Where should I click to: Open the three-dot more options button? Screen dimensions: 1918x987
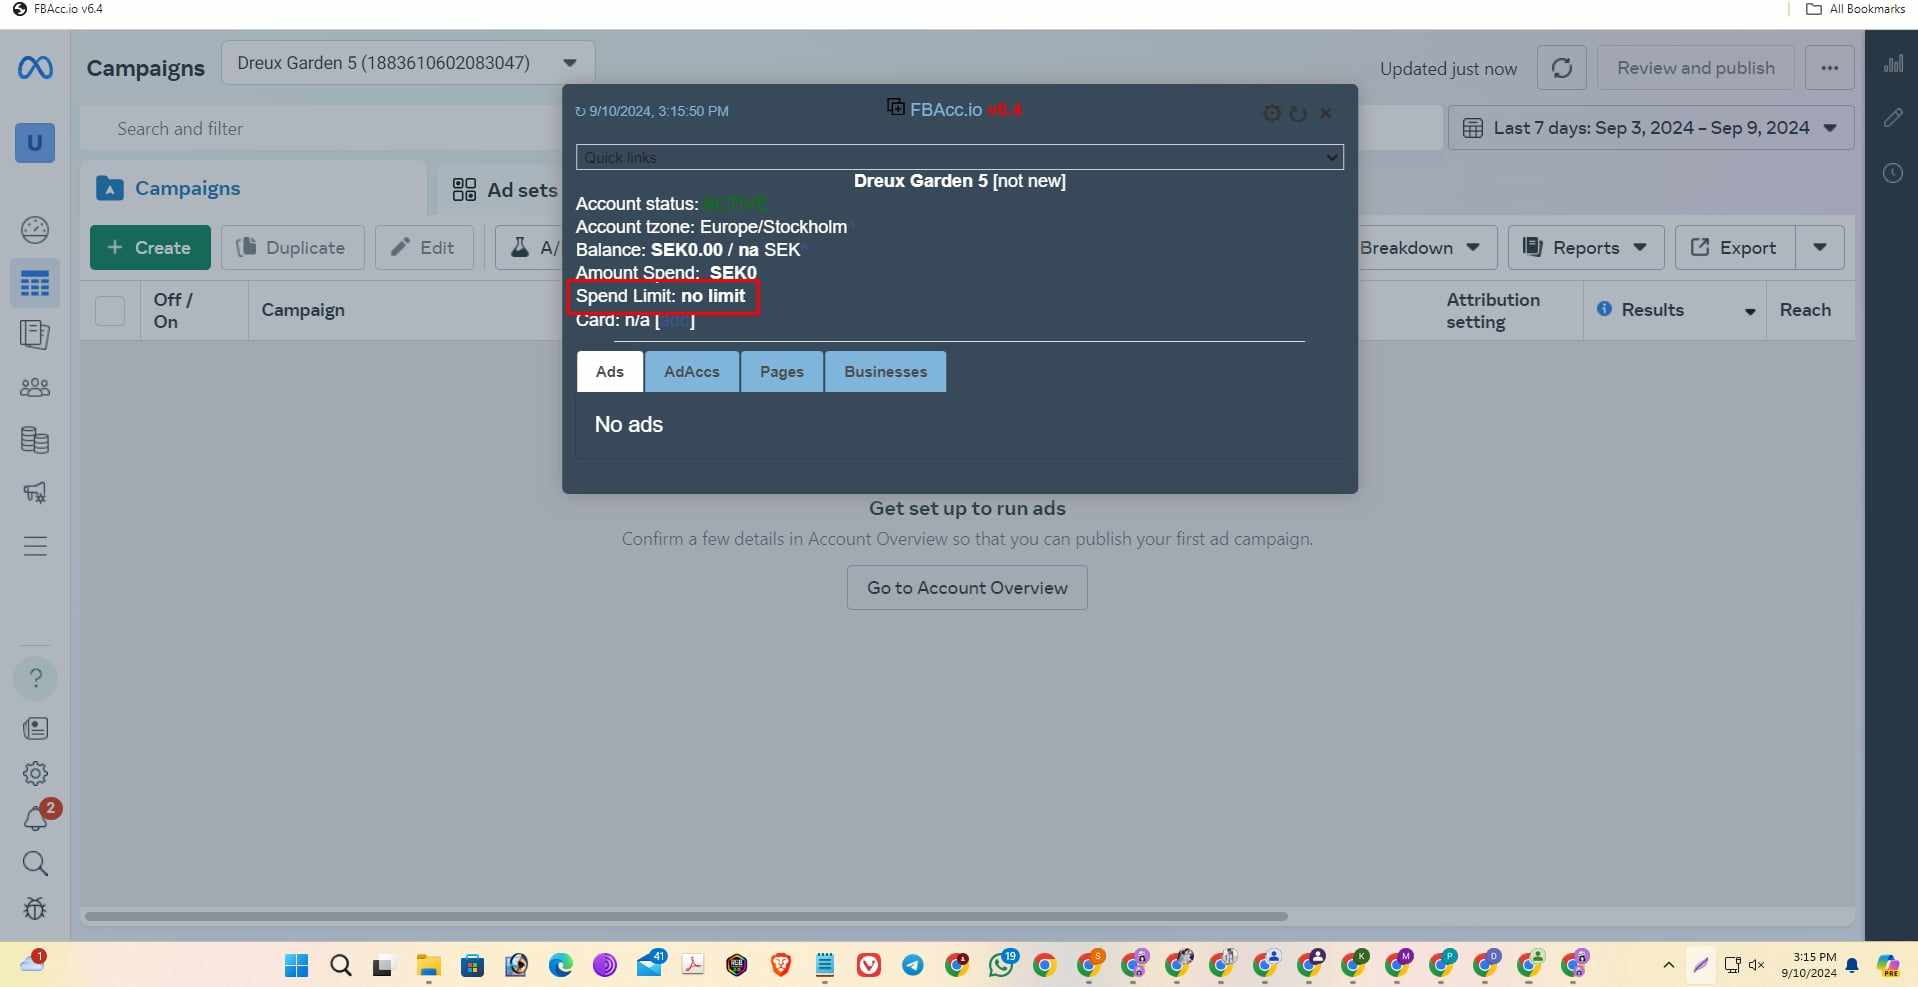pos(1830,68)
